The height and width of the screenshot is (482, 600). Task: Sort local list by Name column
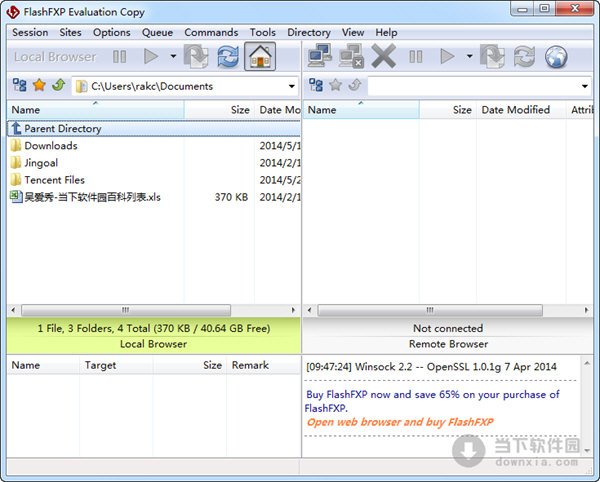[96, 110]
